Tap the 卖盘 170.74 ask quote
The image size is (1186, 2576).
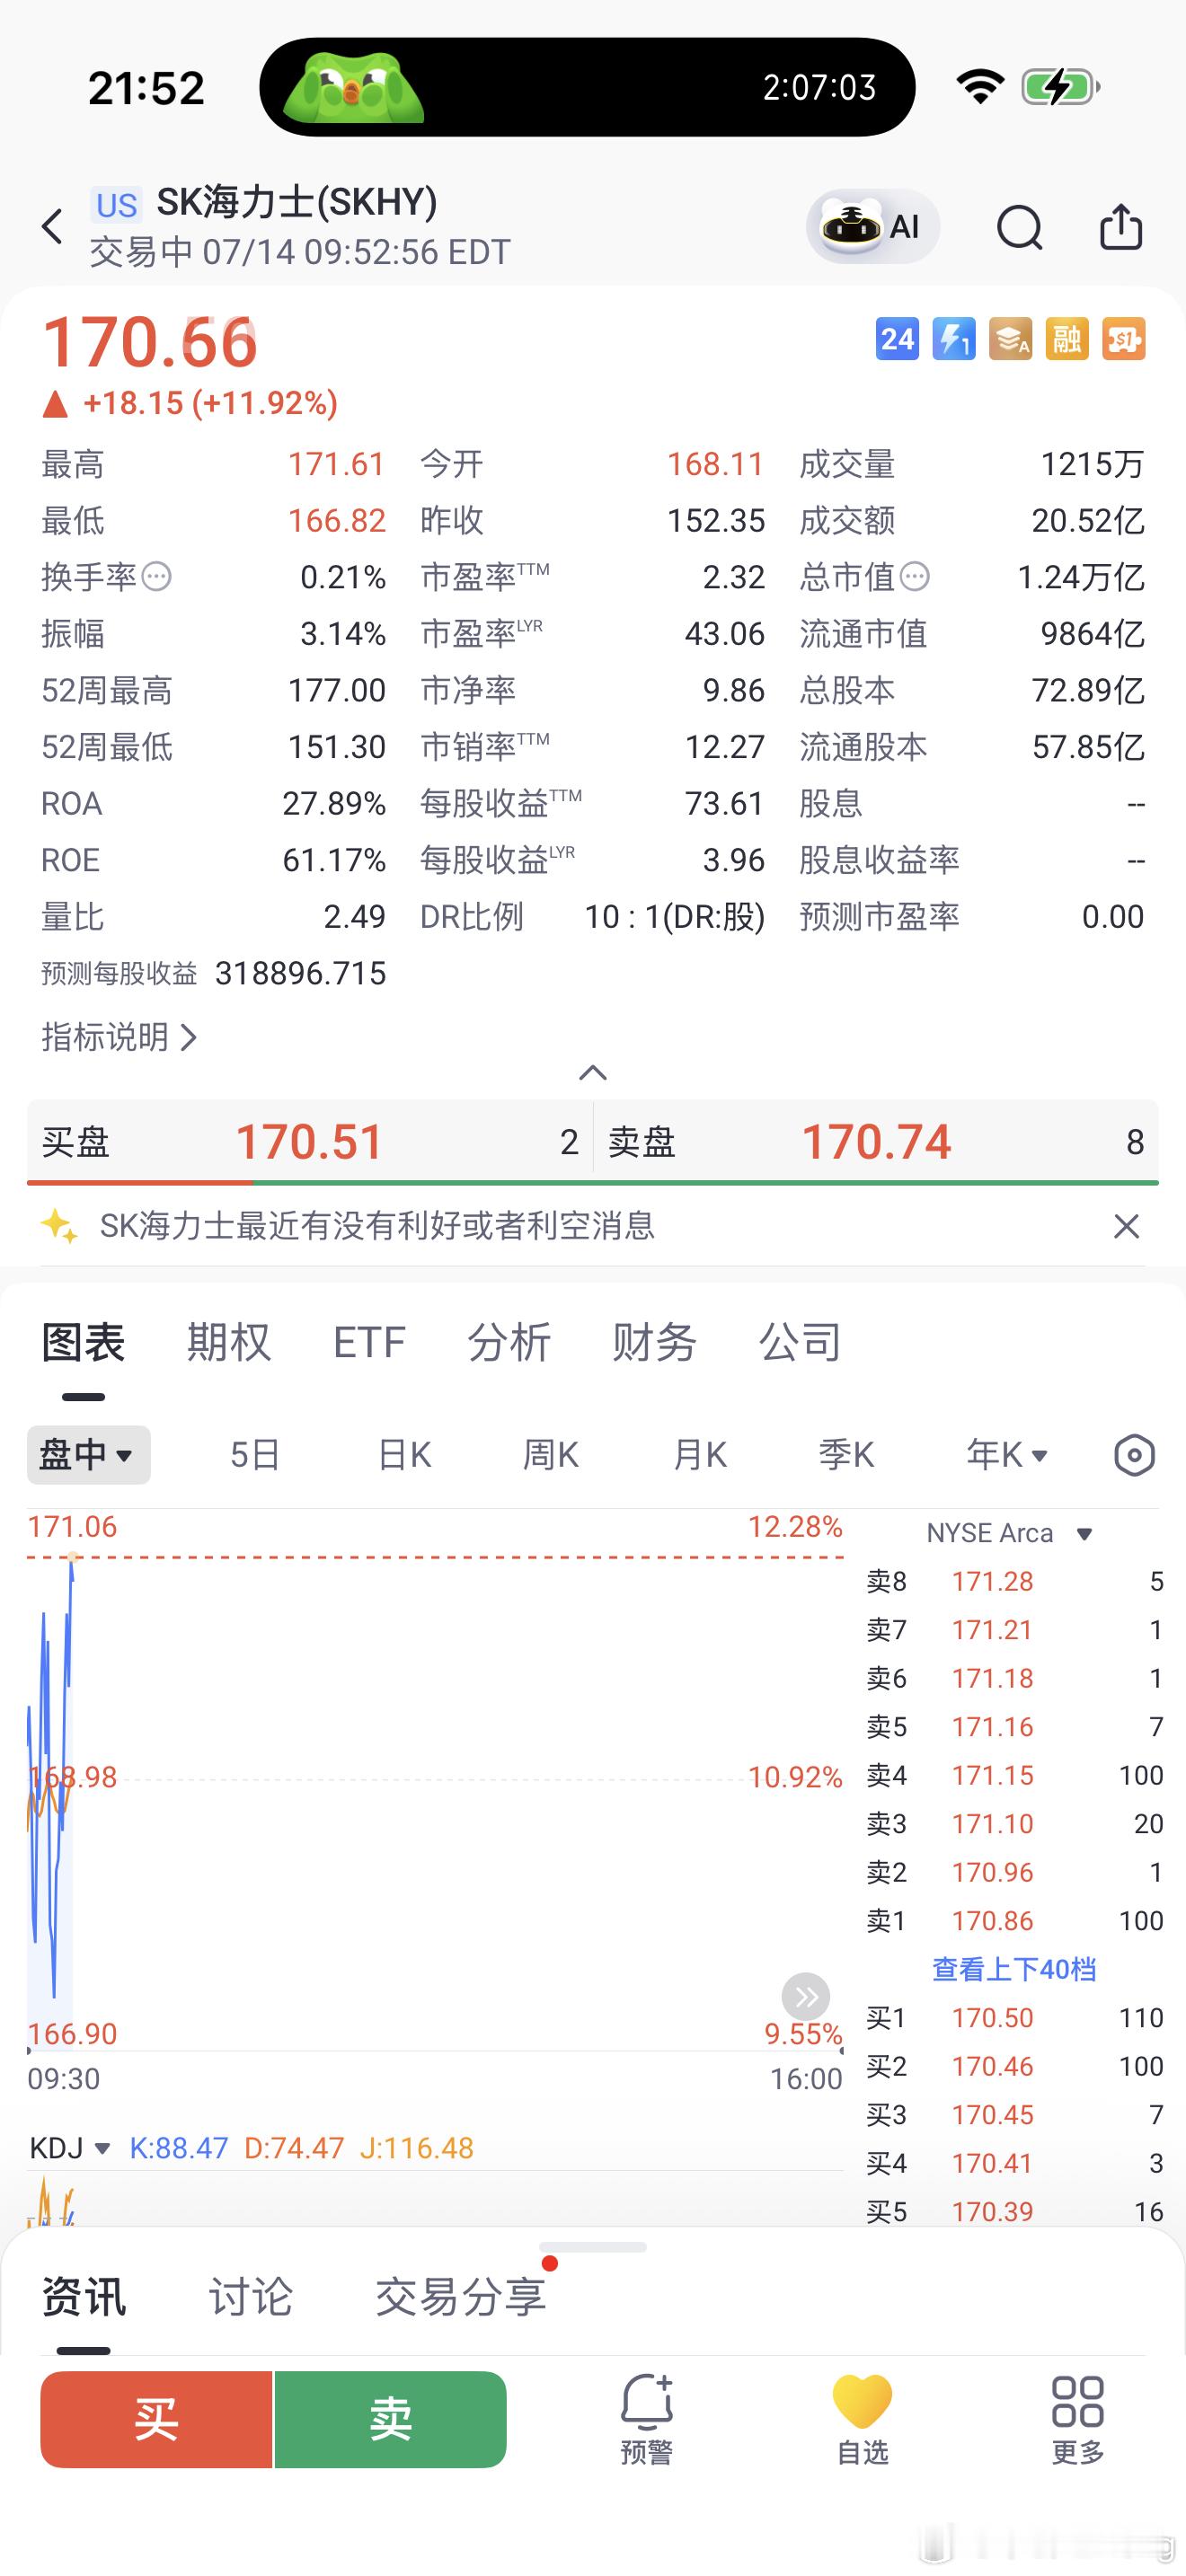[877, 1141]
